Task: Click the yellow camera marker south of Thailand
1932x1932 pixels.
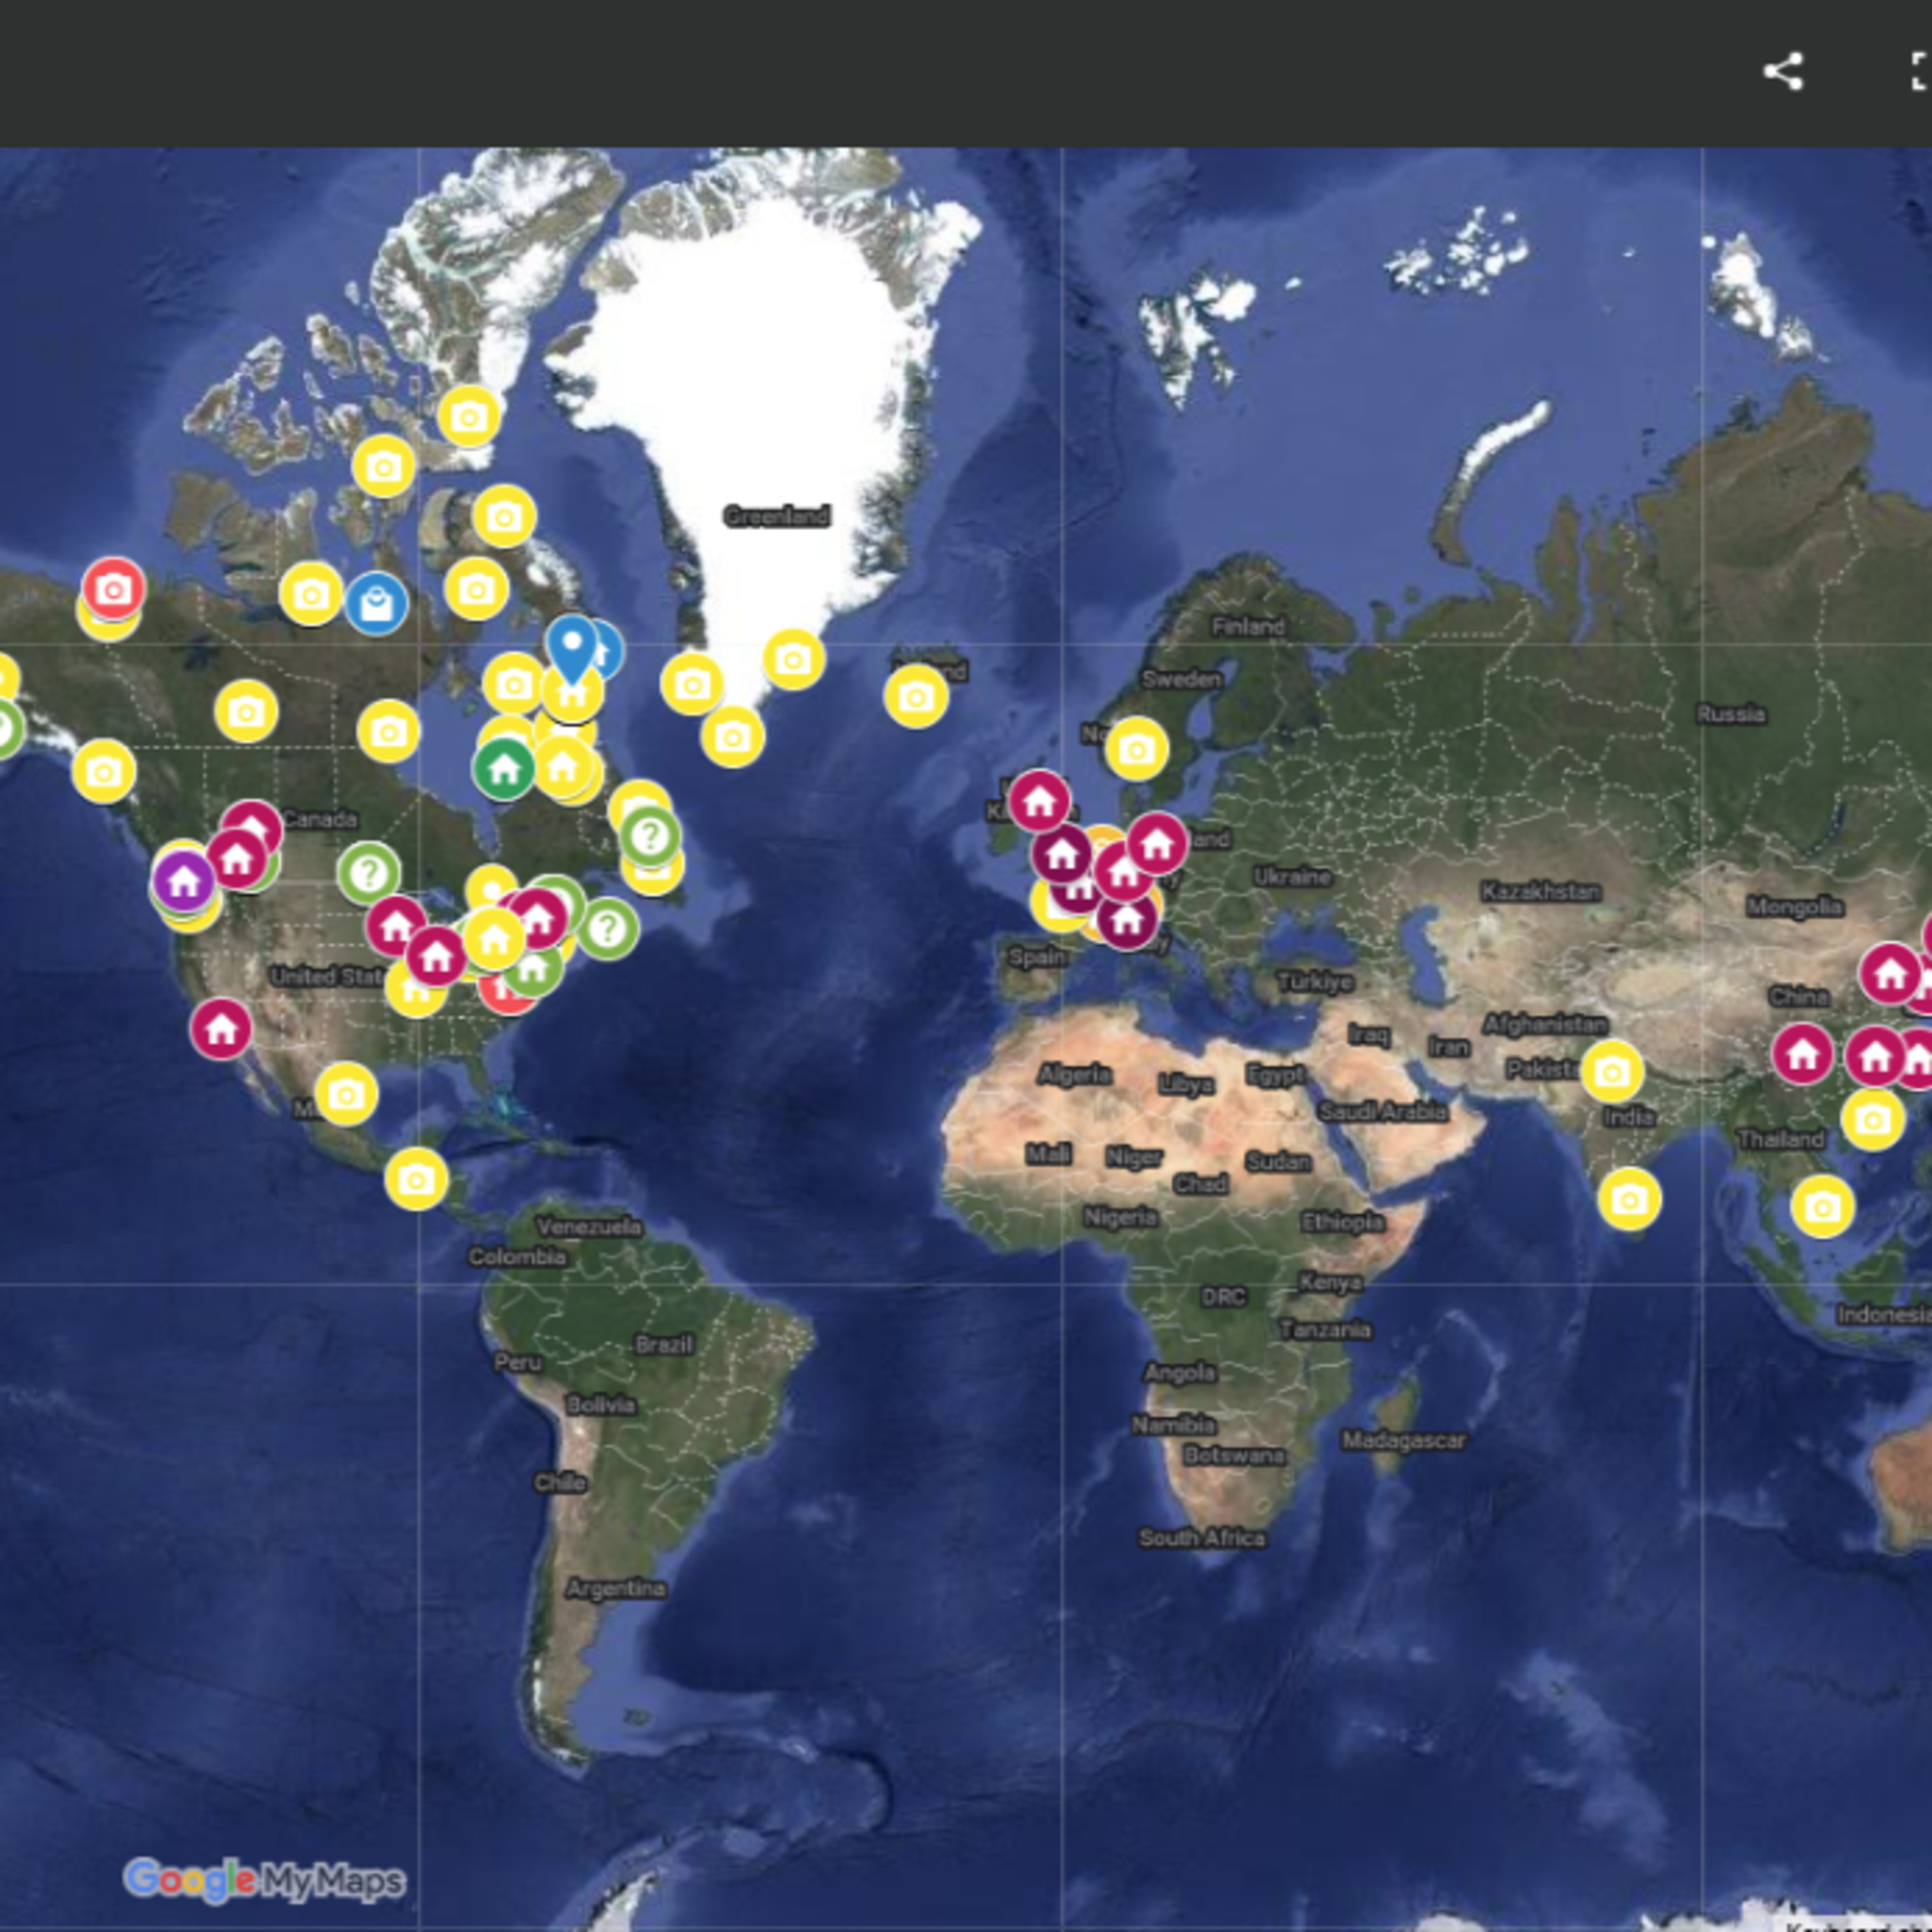Action: tap(1822, 1207)
